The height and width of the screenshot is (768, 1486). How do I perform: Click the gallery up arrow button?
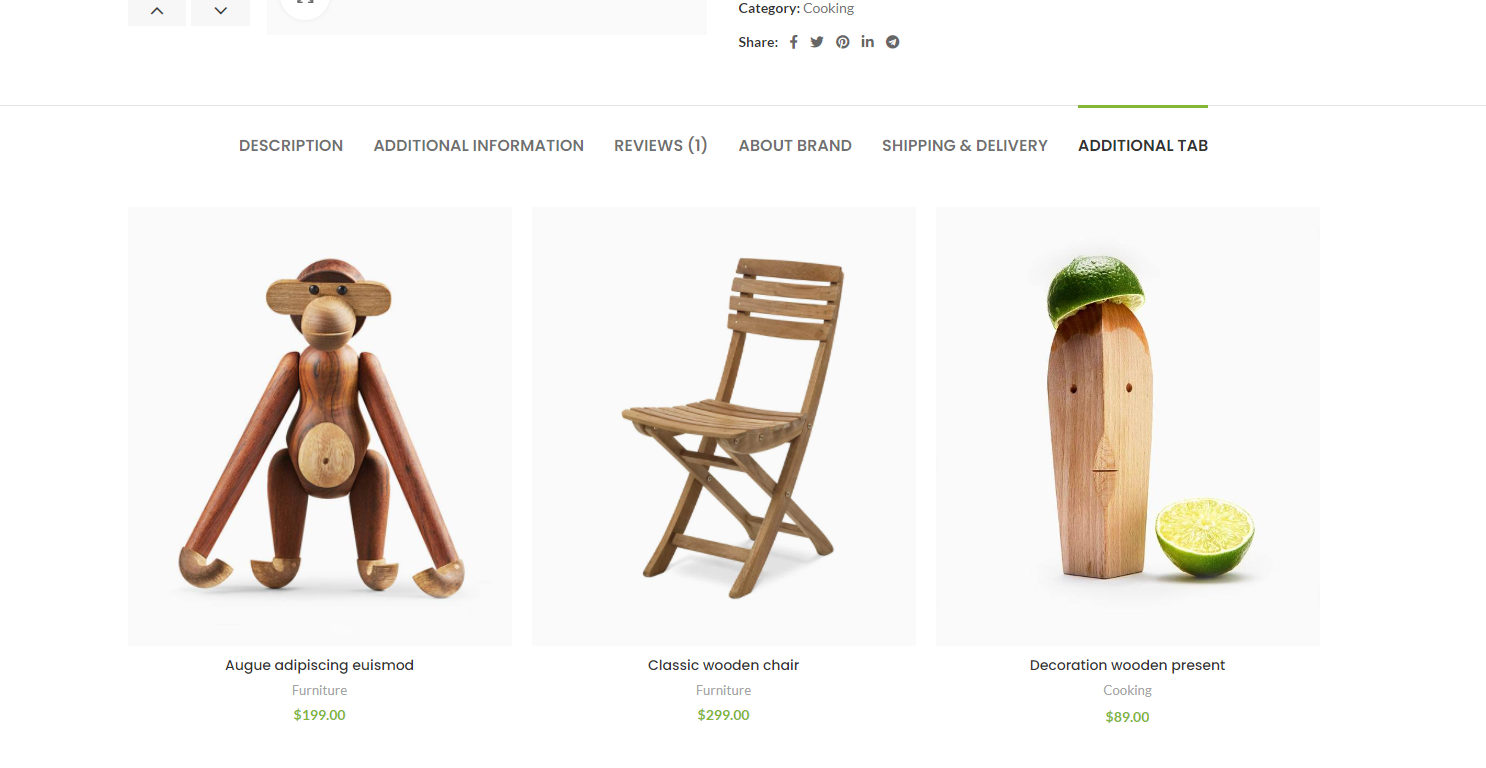157,10
